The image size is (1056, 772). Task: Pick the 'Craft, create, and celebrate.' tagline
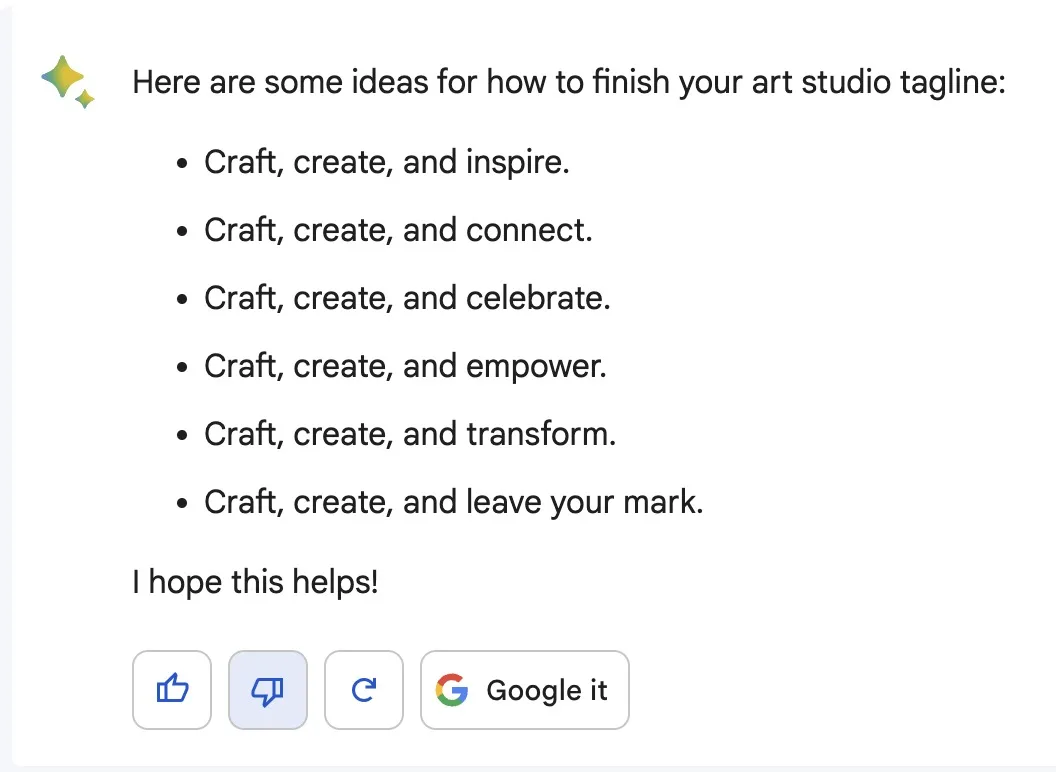coord(407,298)
